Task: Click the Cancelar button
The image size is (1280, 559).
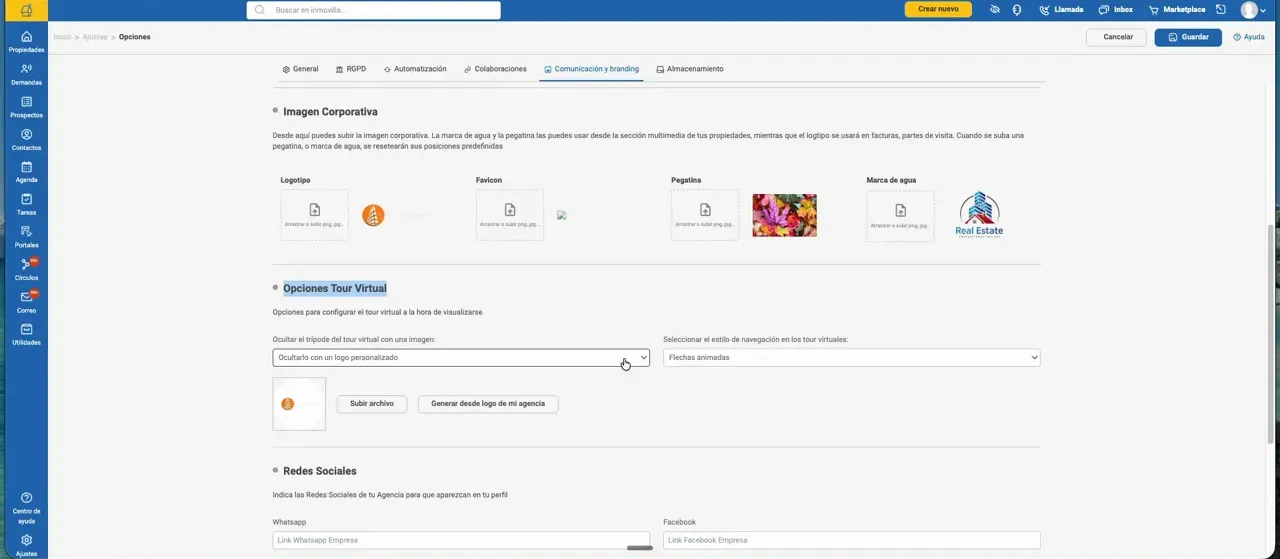Action: [1117, 37]
